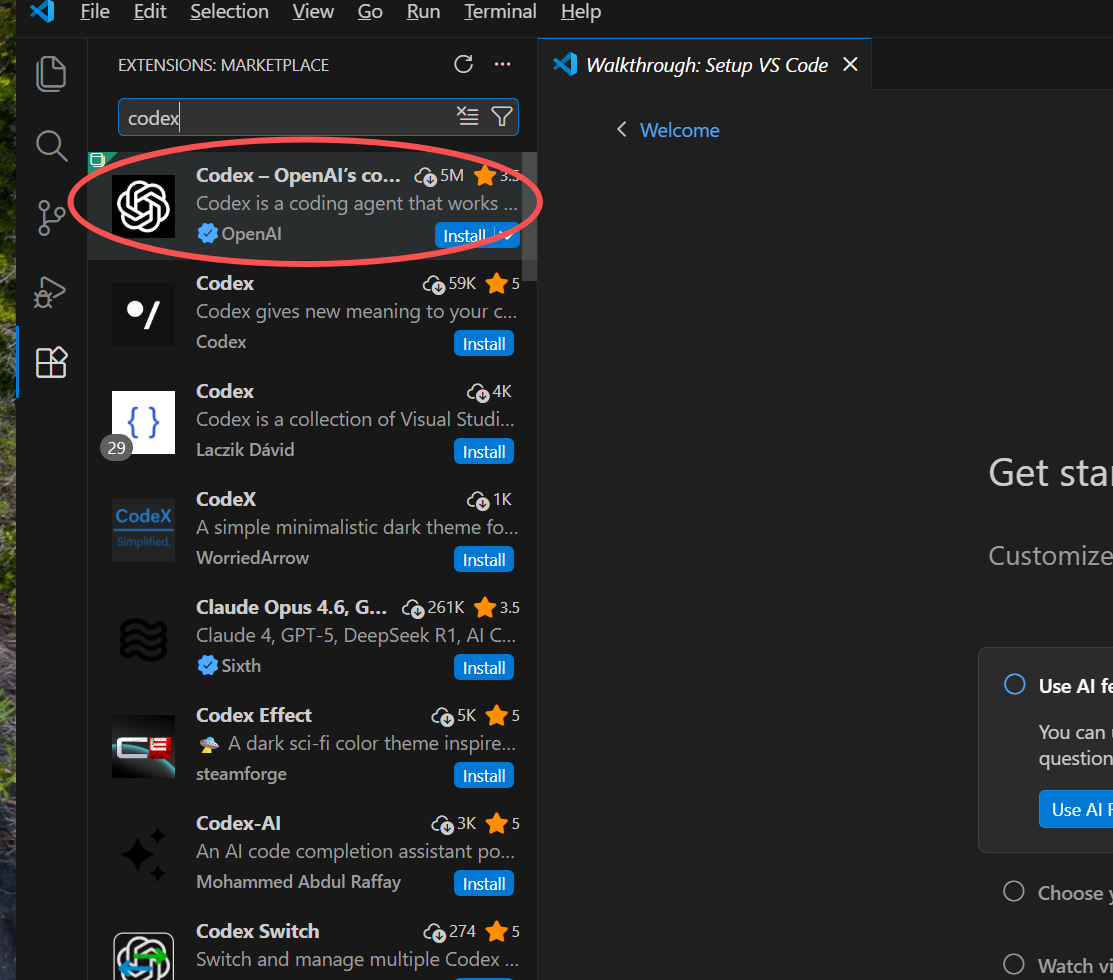Screen dimensions: 1113x980
Task: Open the Search view in activity bar
Action: [51, 146]
